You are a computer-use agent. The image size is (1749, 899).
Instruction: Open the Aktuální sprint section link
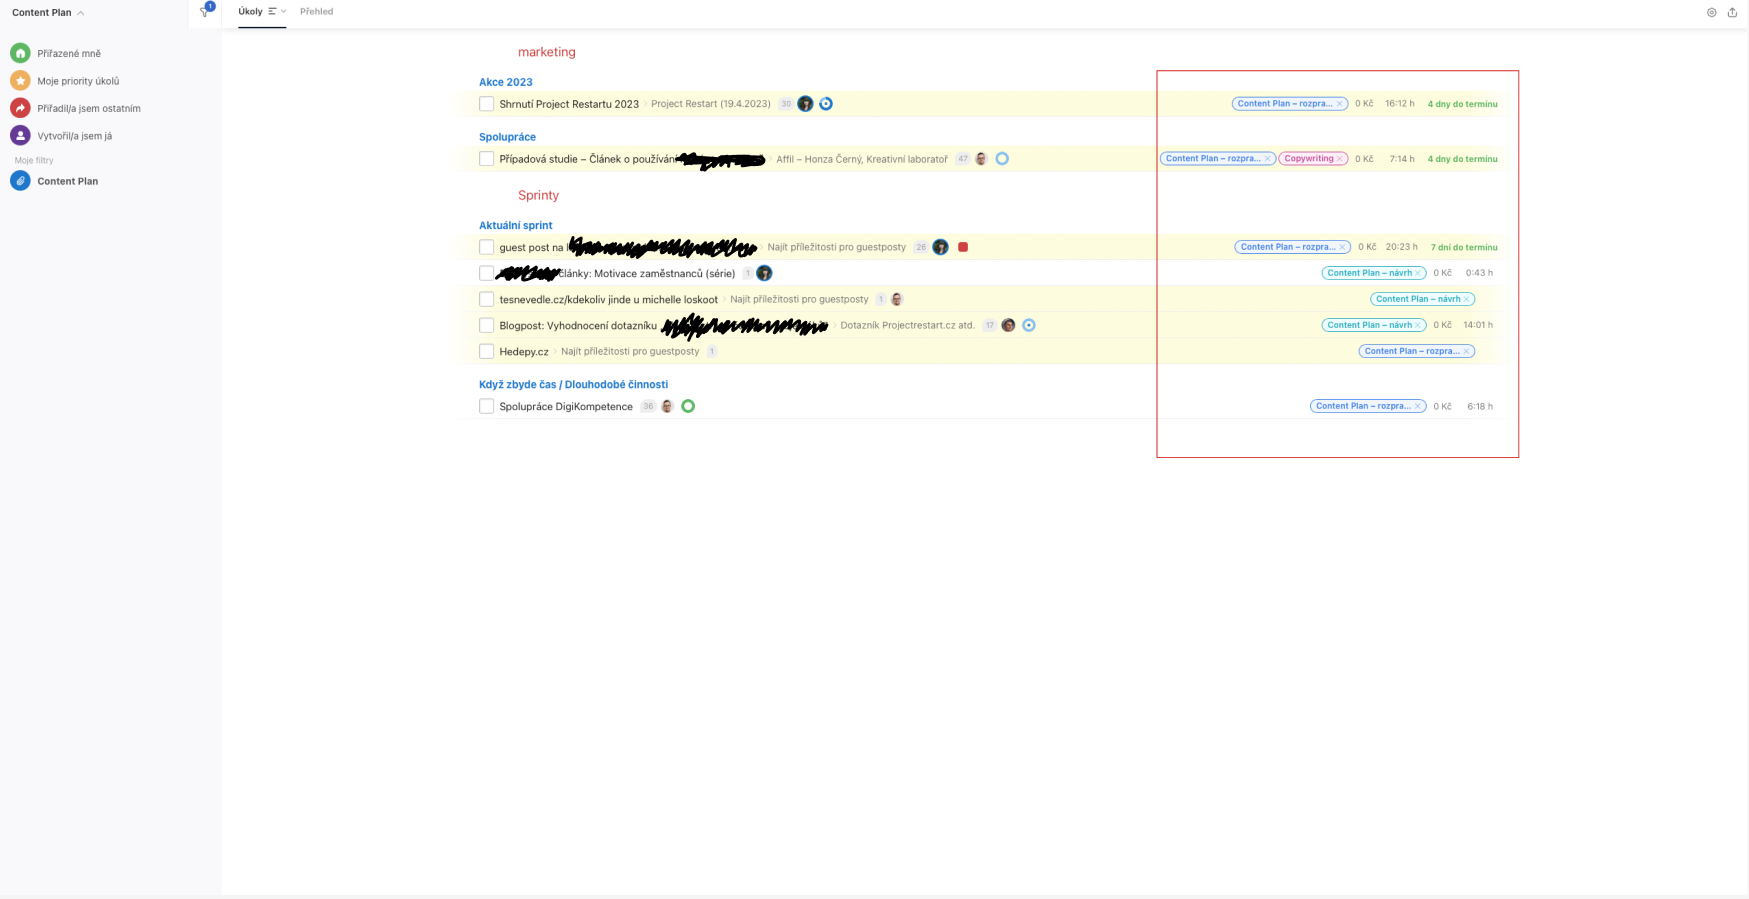point(515,225)
